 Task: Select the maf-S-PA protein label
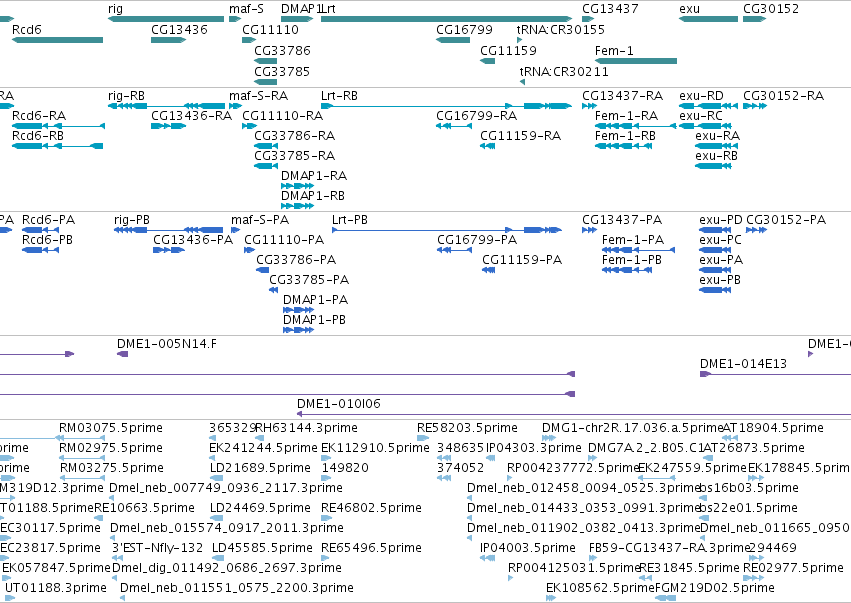coord(260,220)
